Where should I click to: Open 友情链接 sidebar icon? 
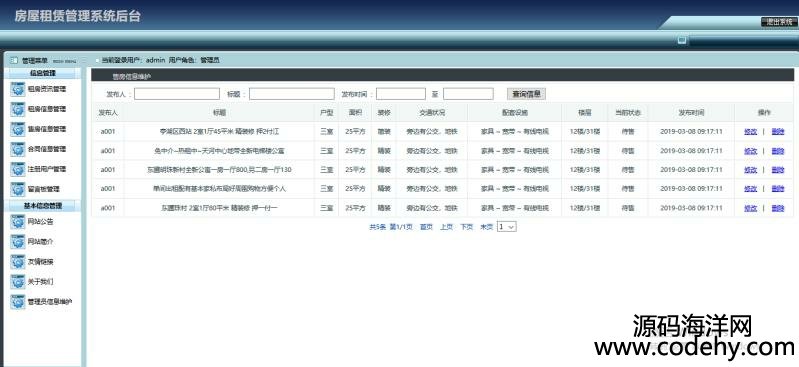(18, 262)
